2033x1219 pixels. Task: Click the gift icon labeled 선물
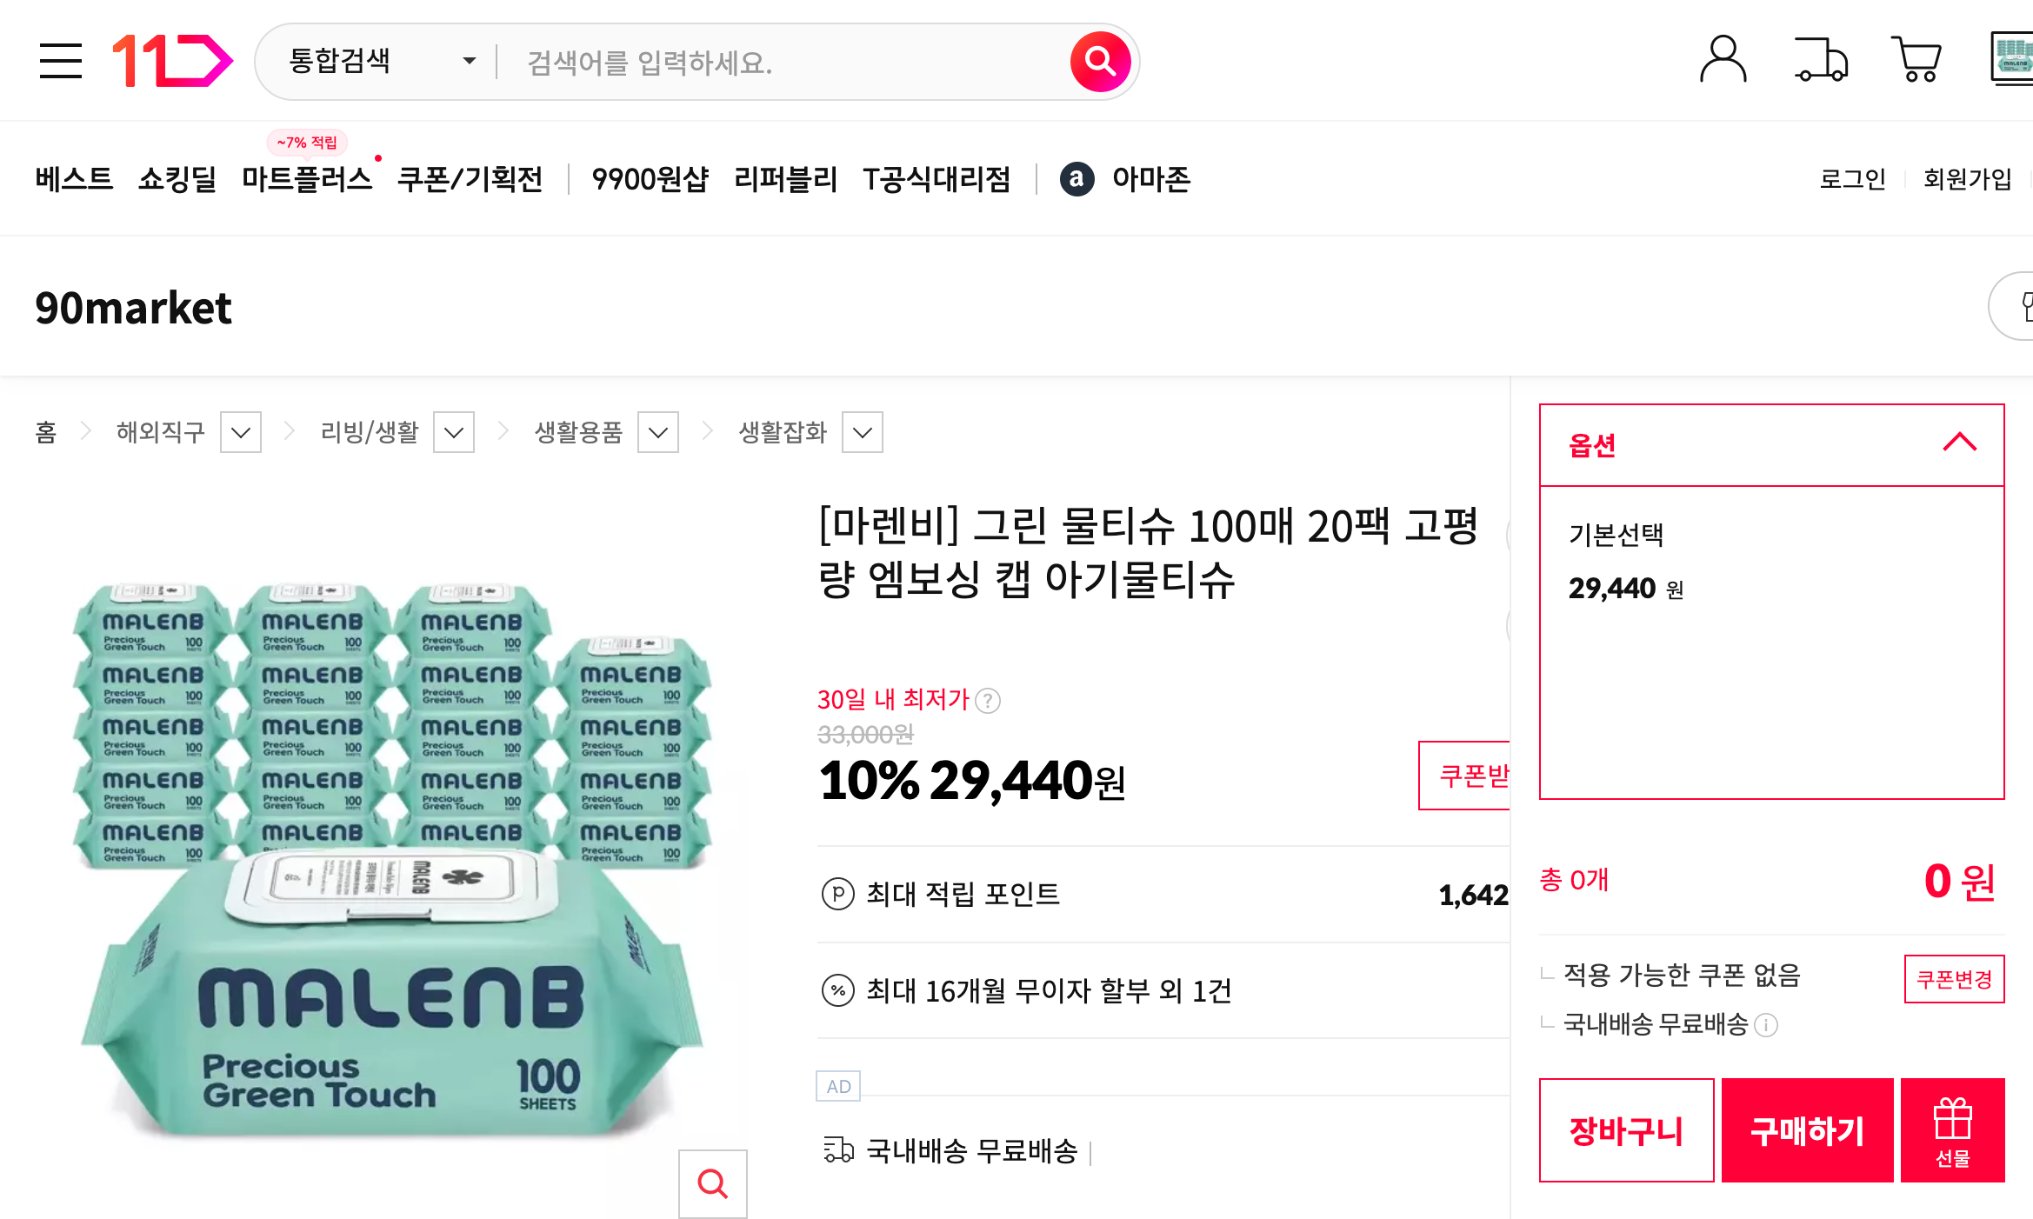click(1951, 1130)
